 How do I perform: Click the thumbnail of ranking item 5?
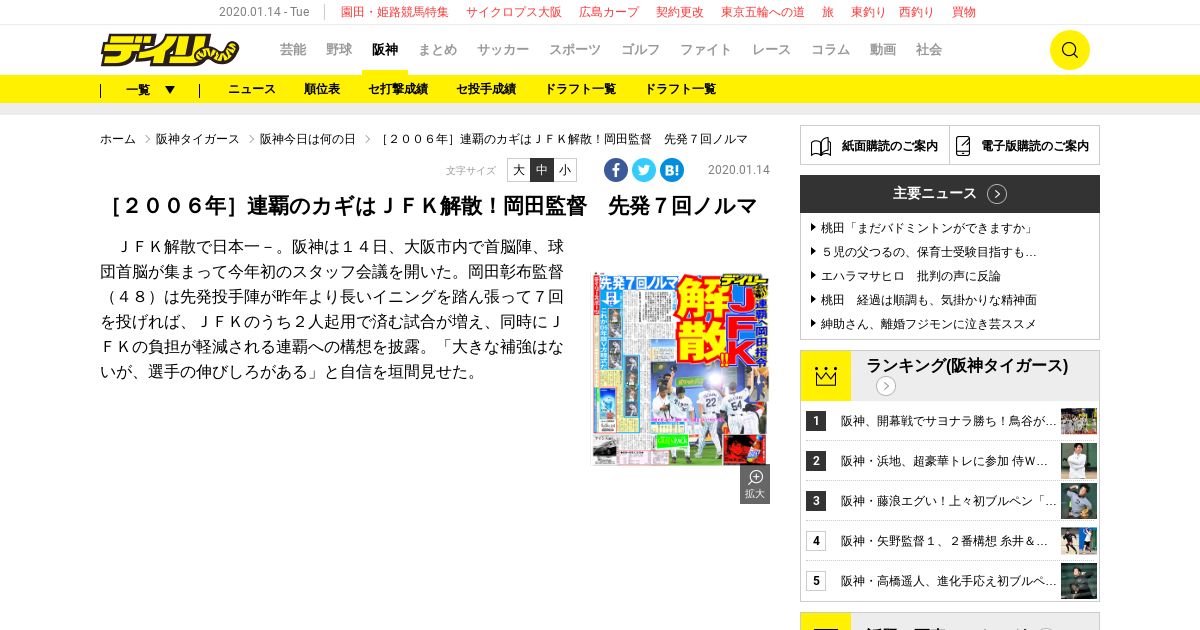pyautogui.click(x=1079, y=581)
